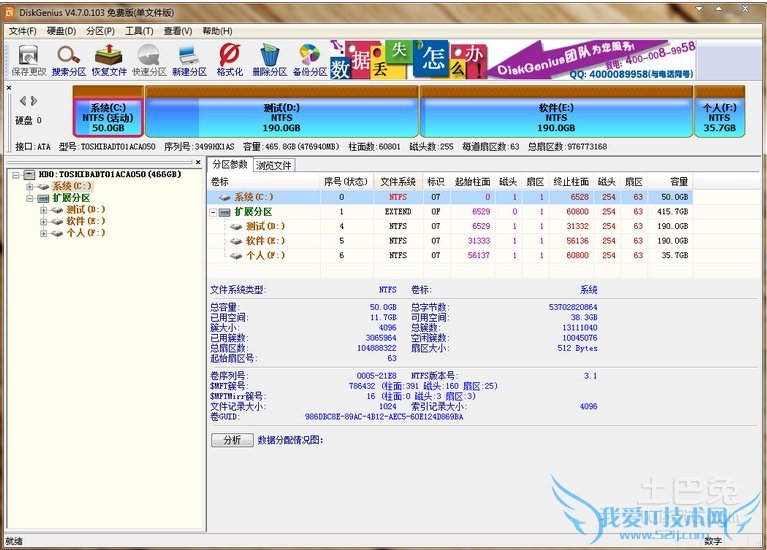Open the 工具(T) menu

point(139,31)
